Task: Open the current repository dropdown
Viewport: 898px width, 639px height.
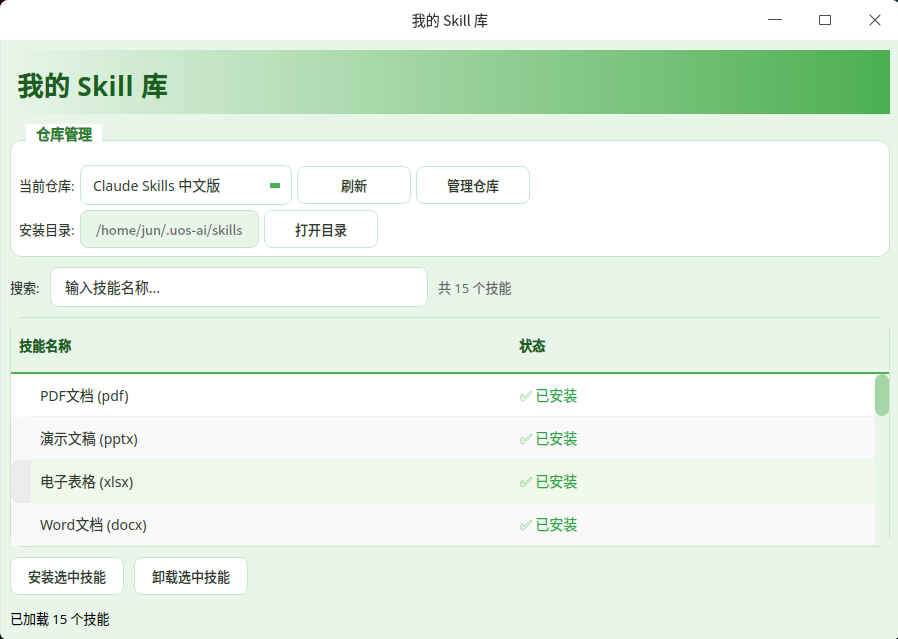Action: [x=186, y=185]
